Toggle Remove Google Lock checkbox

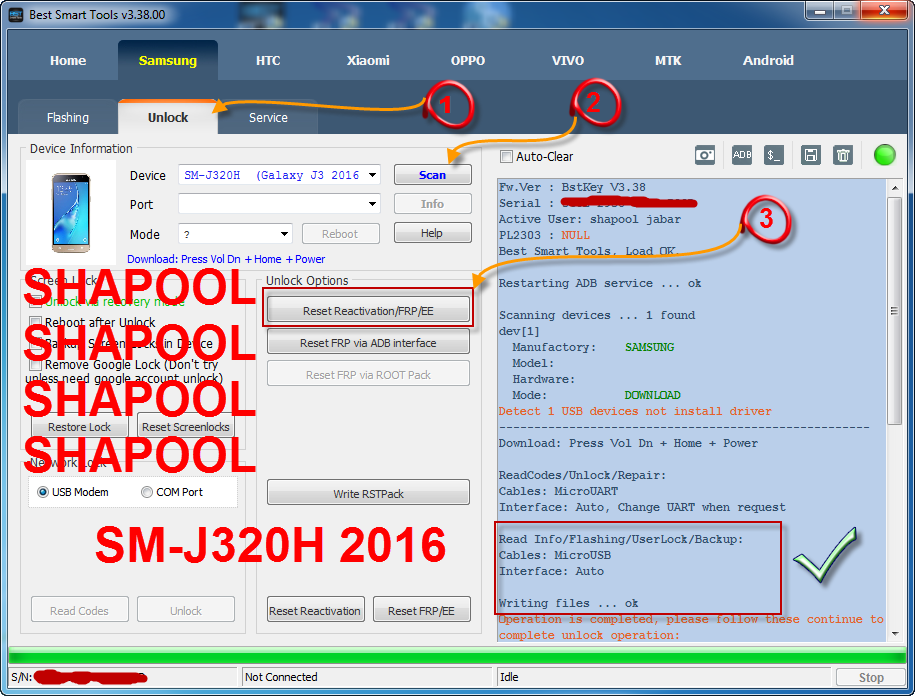coord(36,365)
